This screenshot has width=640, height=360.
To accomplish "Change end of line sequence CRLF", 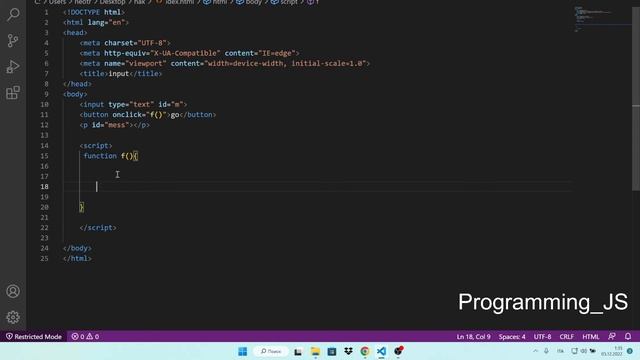I will pyautogui.click(x=567, y=337).
